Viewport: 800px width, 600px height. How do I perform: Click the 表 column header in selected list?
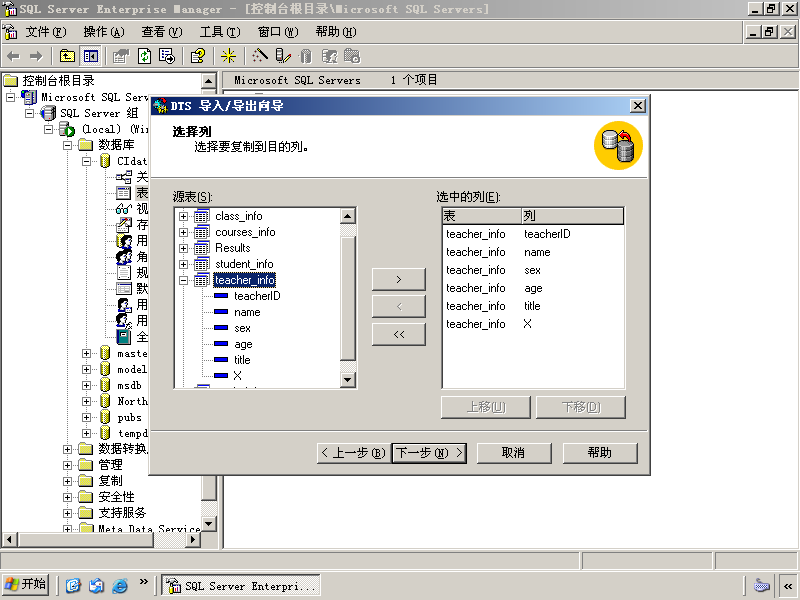pos(482,216)
